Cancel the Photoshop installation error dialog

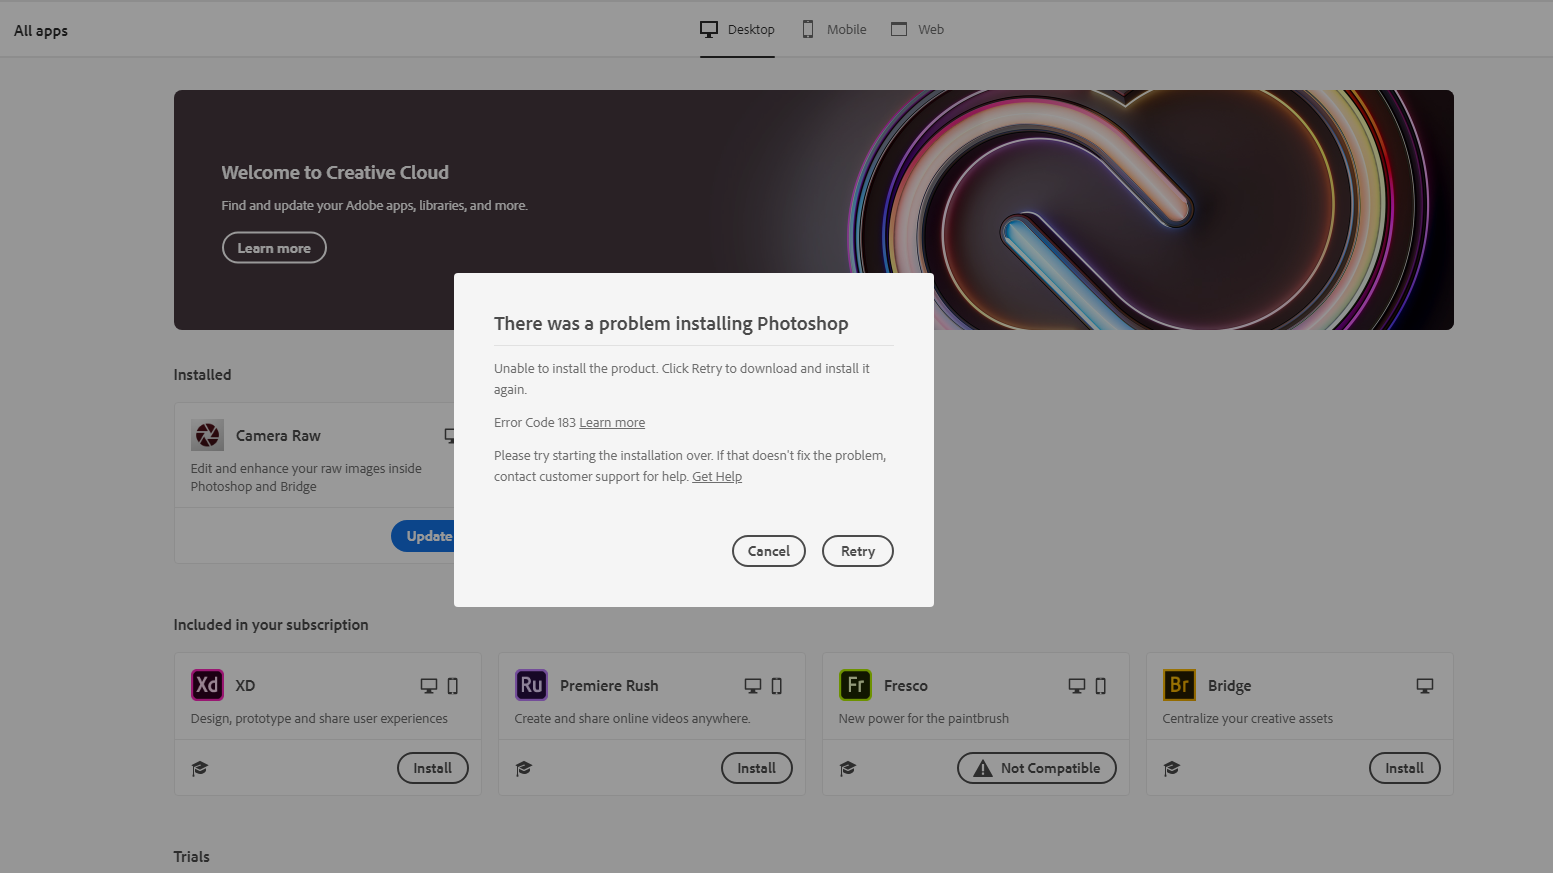coord(768,551)
